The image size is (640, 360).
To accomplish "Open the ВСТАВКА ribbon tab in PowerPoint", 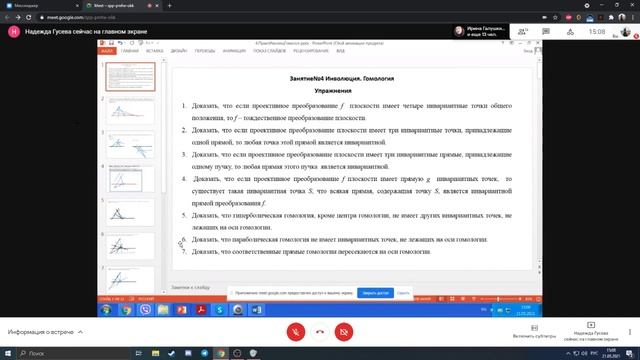I will 154,51.
